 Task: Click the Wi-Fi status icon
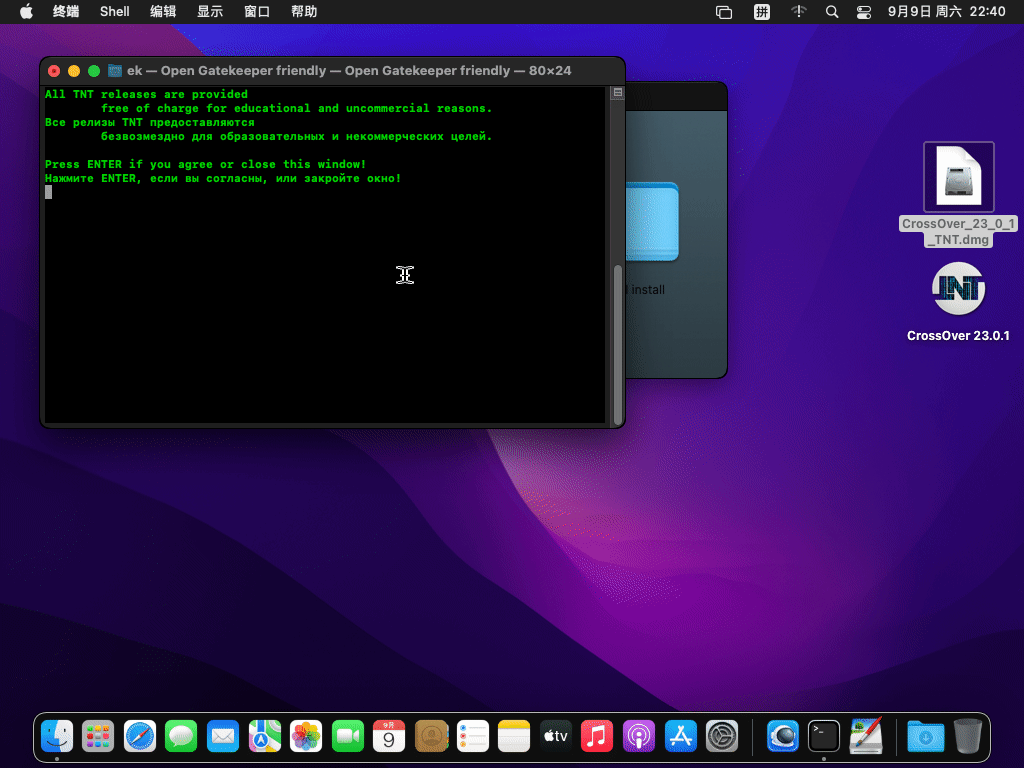pos(798,12)
